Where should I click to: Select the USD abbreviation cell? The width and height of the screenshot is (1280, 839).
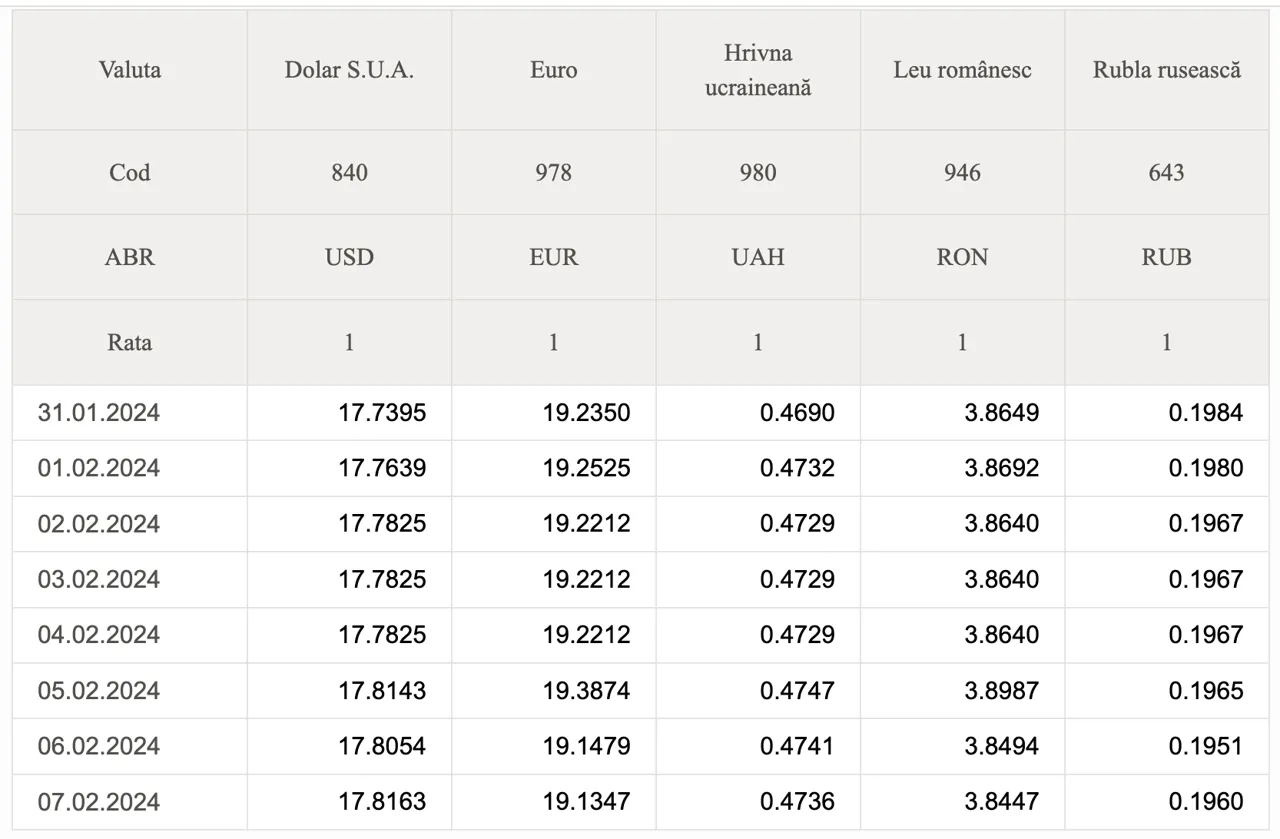(x=349, y=257)
